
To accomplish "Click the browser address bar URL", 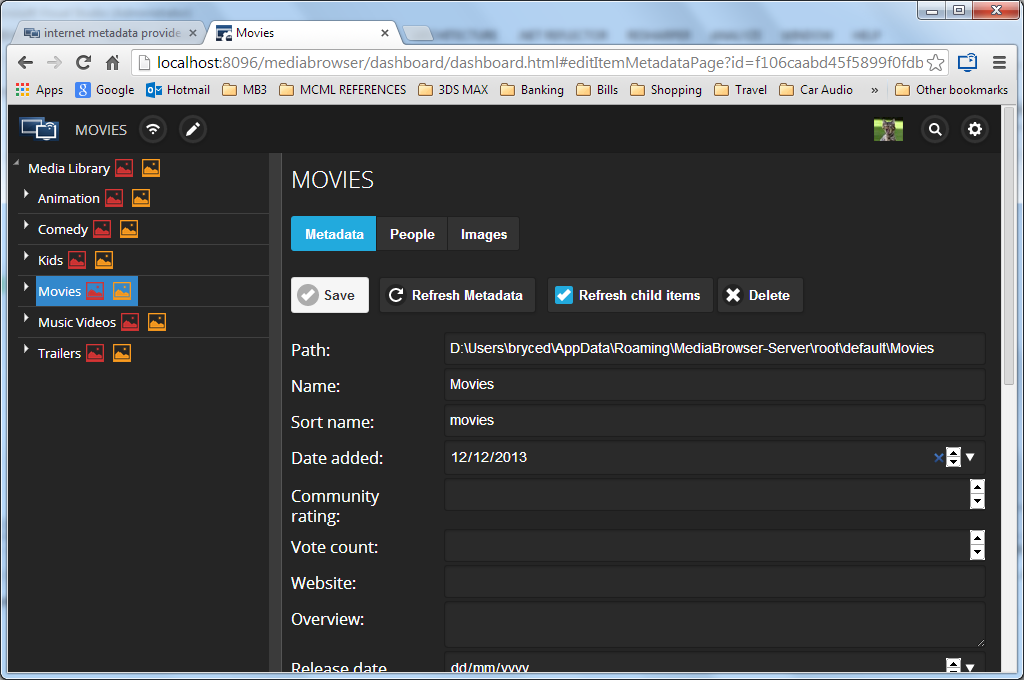I will (540, 63).
